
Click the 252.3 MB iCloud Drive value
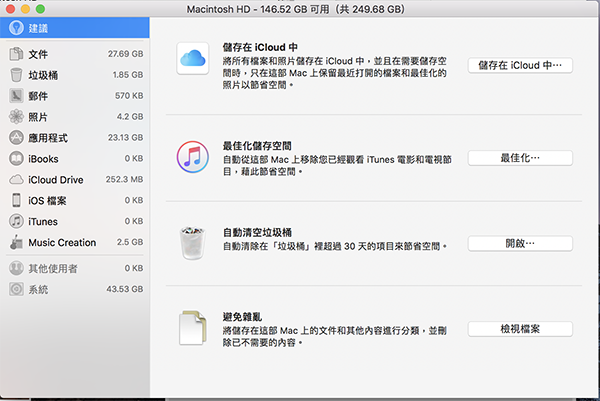pyautogui.click(x=124, y=179)
